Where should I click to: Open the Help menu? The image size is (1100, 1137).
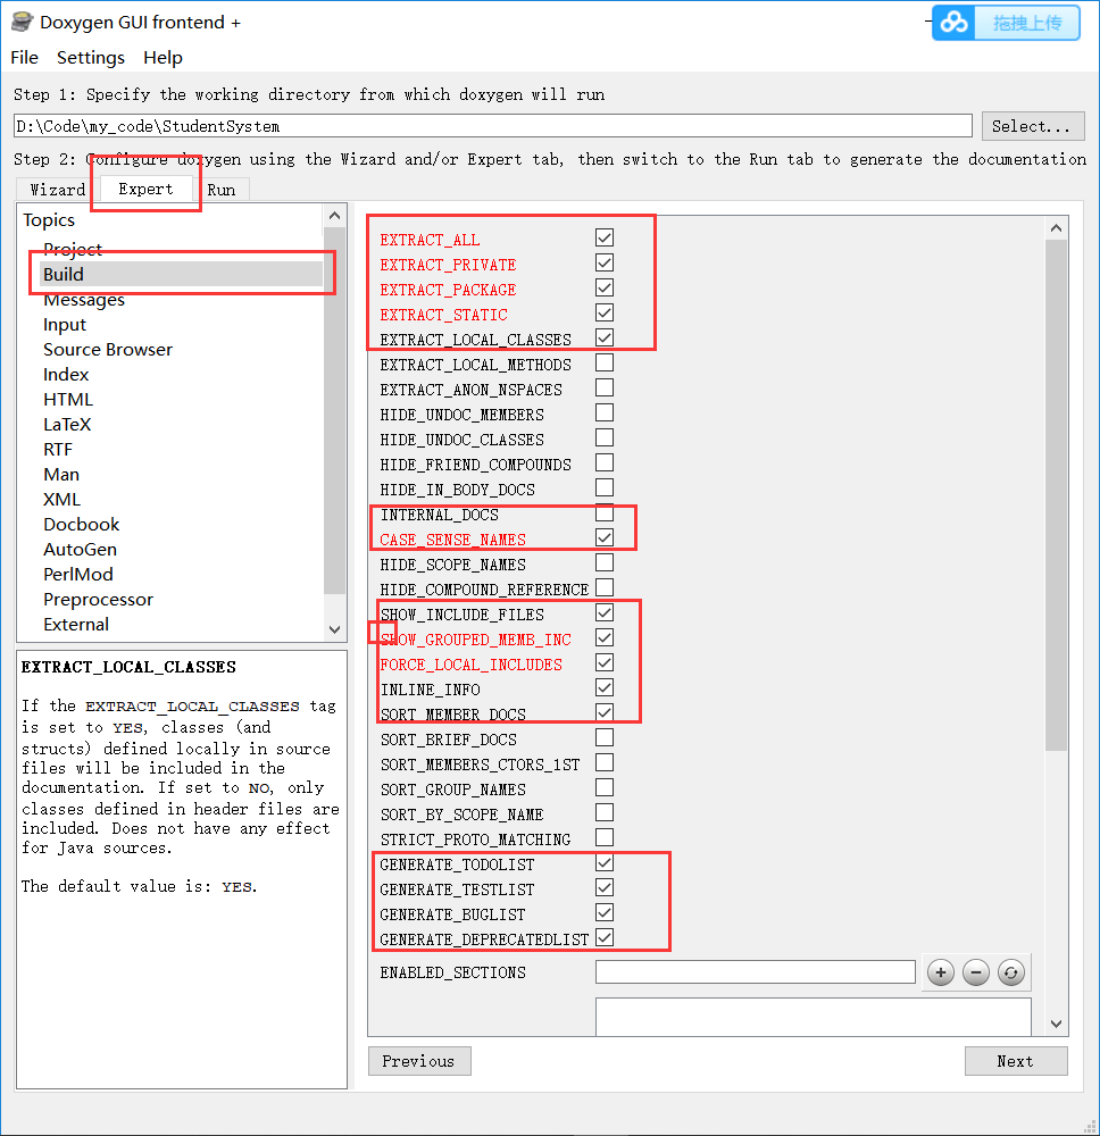coord(162,57)
